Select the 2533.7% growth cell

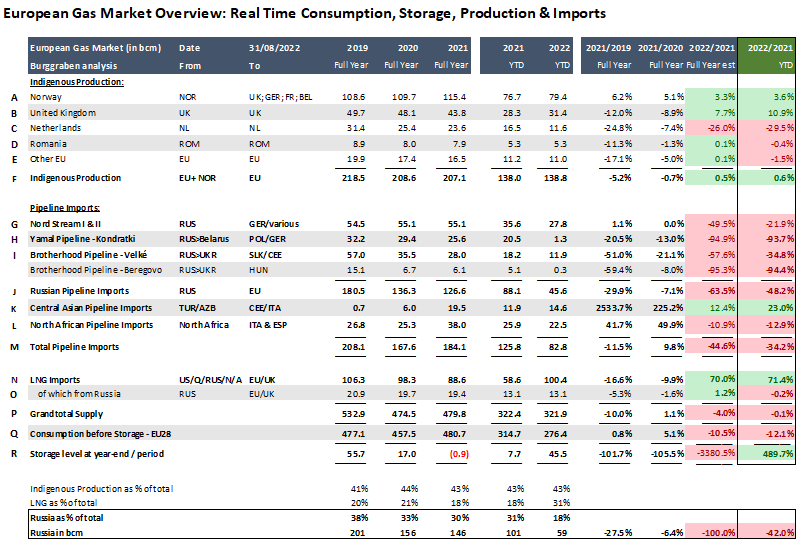click(x=610, y=308)
